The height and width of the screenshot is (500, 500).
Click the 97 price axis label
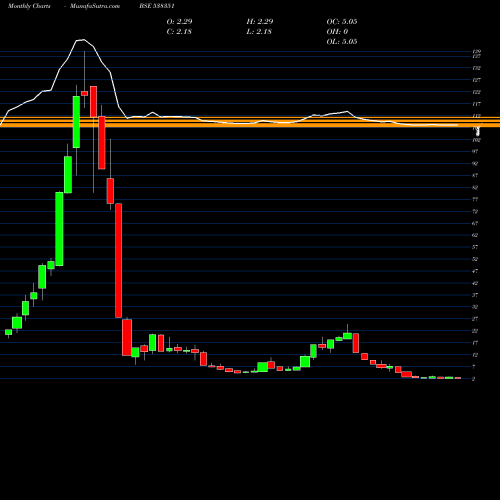pyautogui.click(x=475, y=152)
